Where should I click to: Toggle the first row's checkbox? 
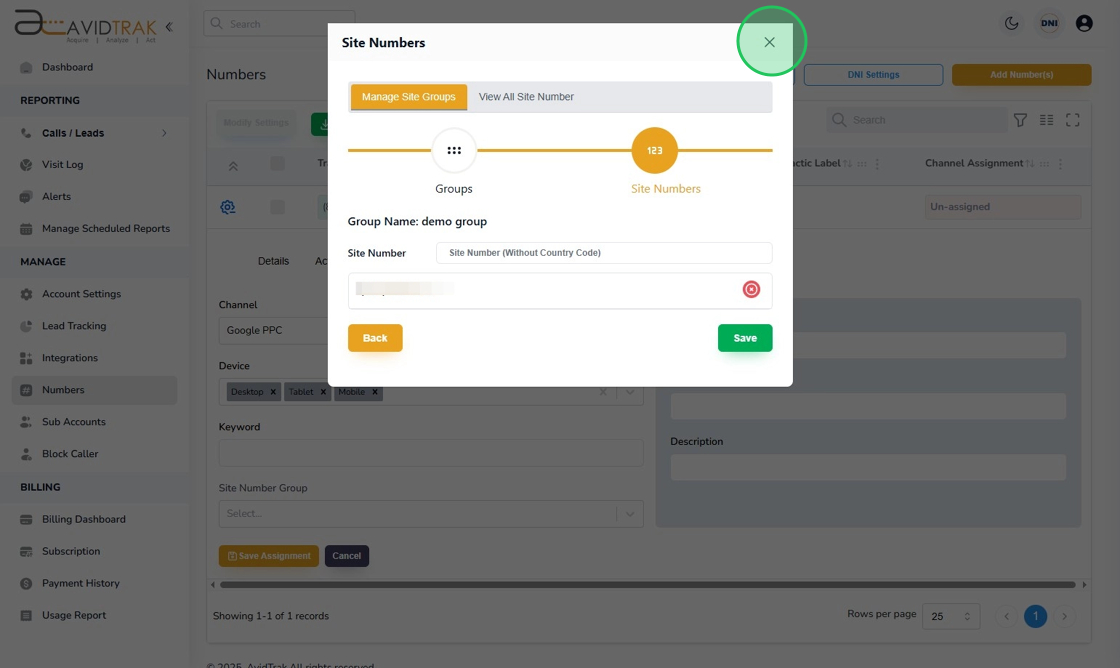tap(277, 207)
